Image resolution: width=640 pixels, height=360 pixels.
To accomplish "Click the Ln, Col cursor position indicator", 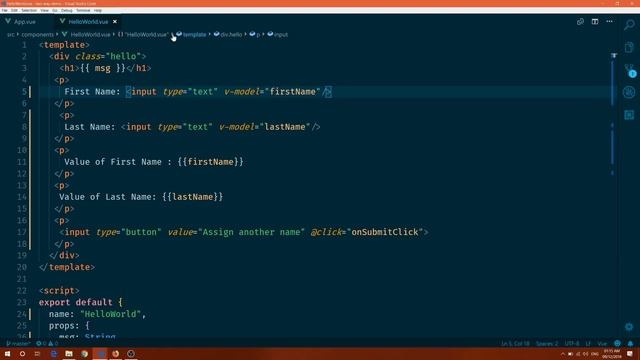I will pyautogui.click(x=515, y=344).
